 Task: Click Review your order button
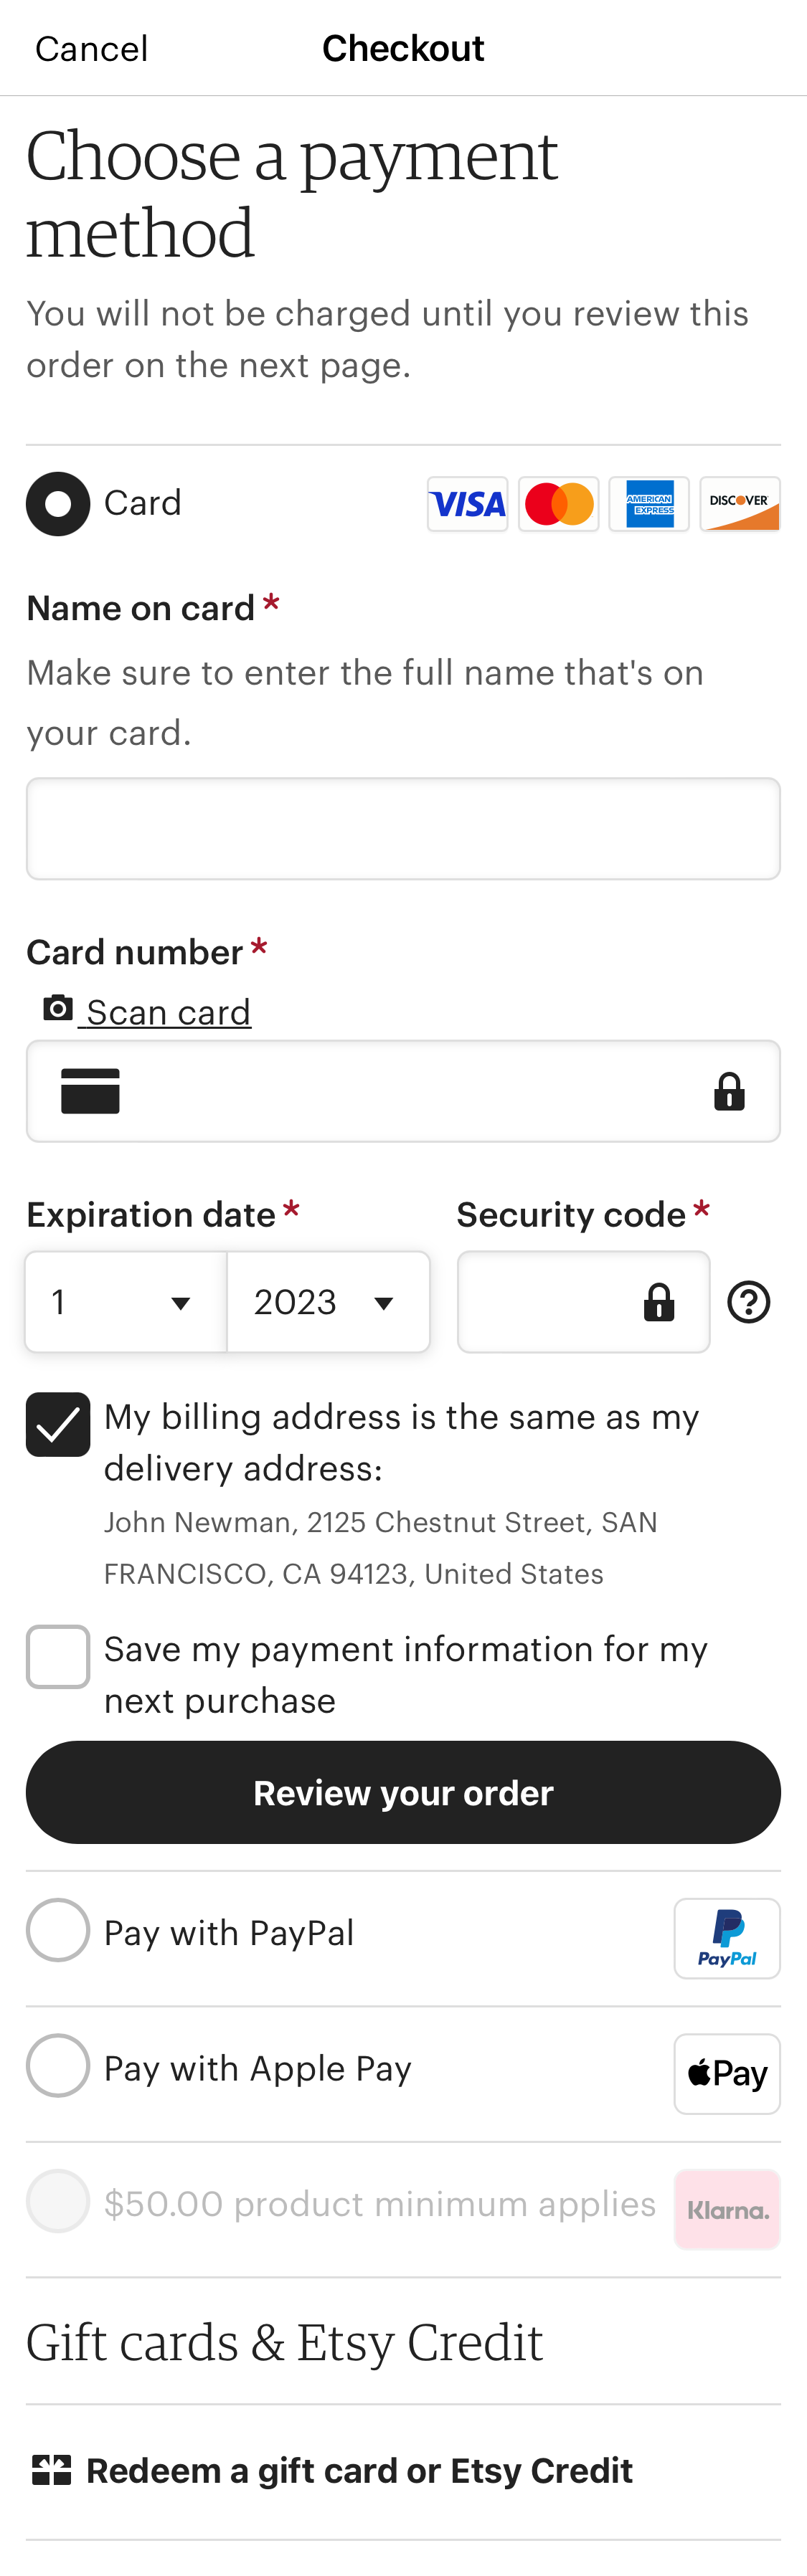pos(403,1792)
